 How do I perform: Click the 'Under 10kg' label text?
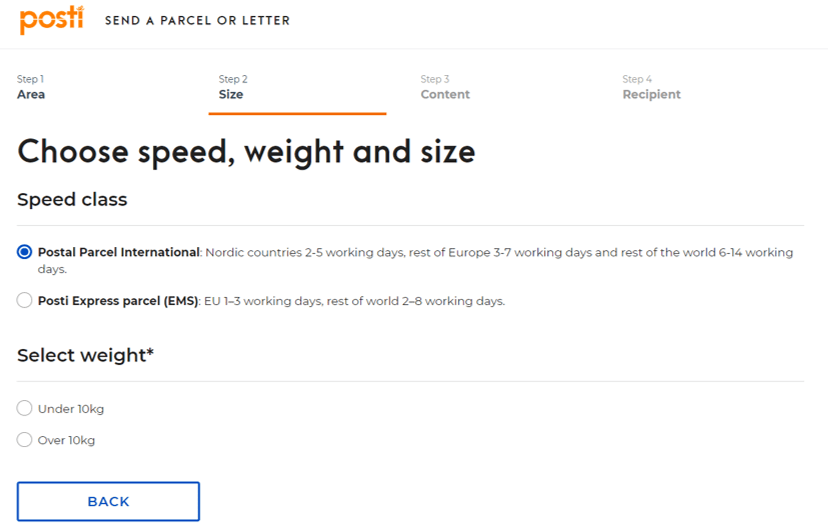coord(71,409)
